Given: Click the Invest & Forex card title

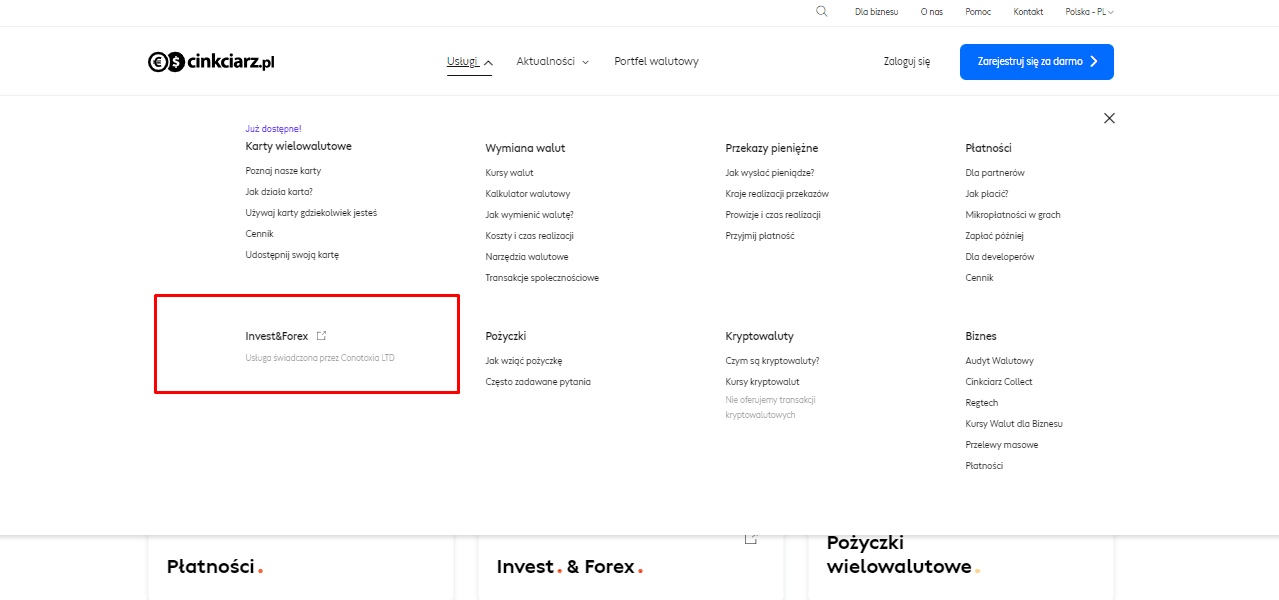Looking at the screenshot, I should click(x=570, y=567).
